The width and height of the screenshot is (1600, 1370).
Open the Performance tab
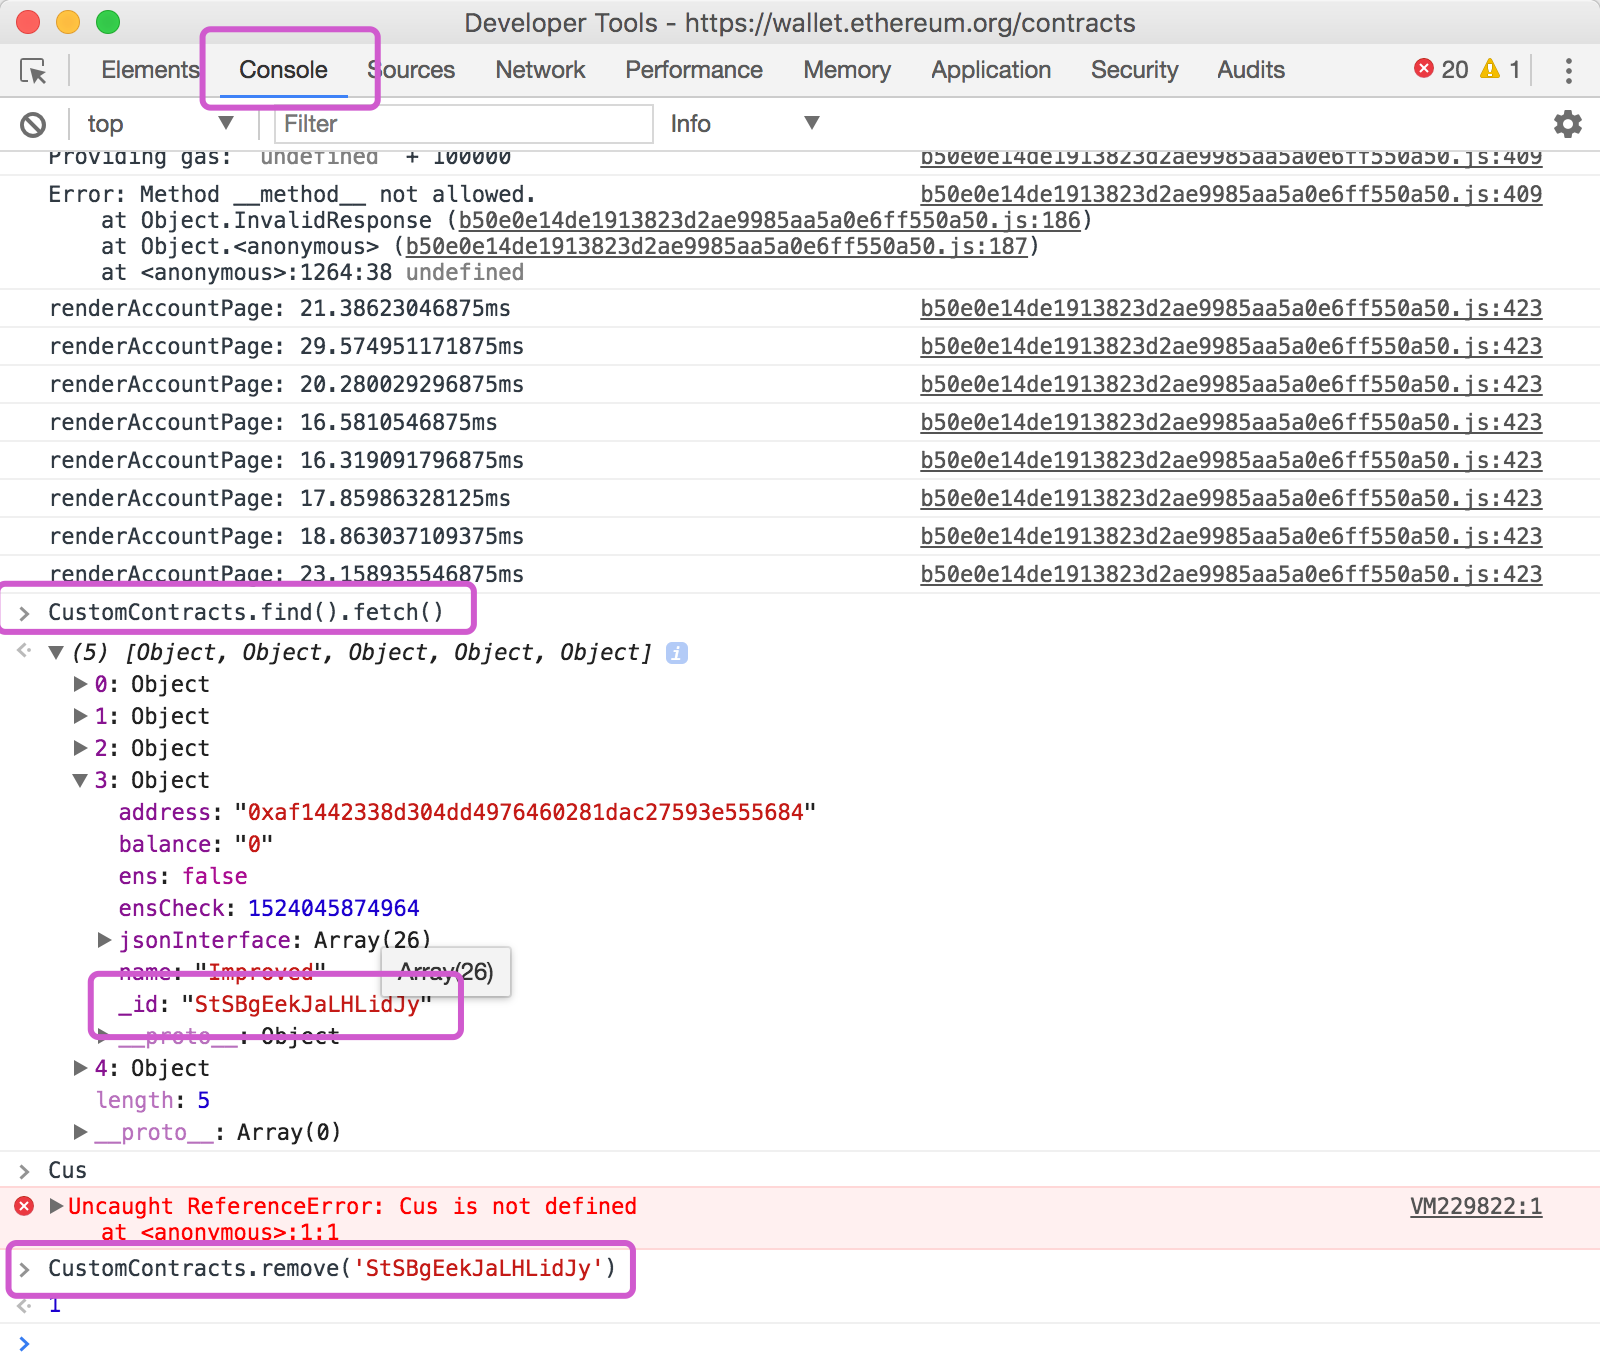694,70
